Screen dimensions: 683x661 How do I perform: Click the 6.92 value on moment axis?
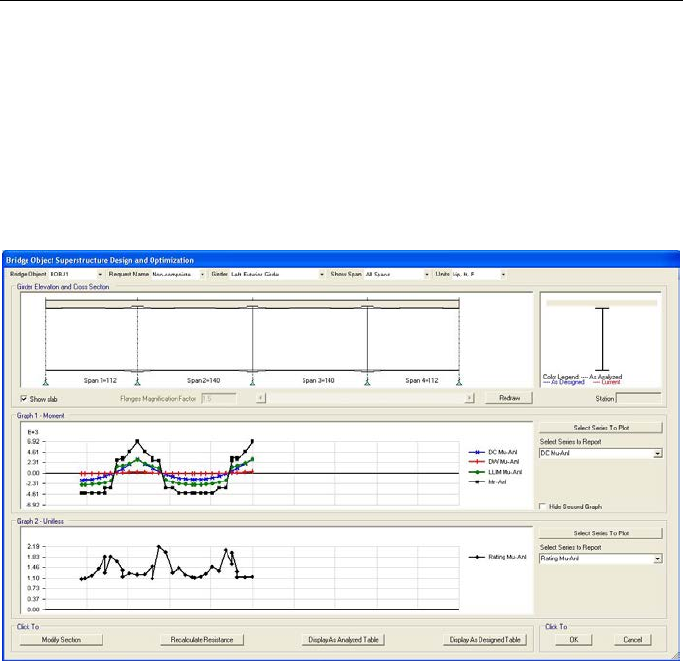coord(33,441)
